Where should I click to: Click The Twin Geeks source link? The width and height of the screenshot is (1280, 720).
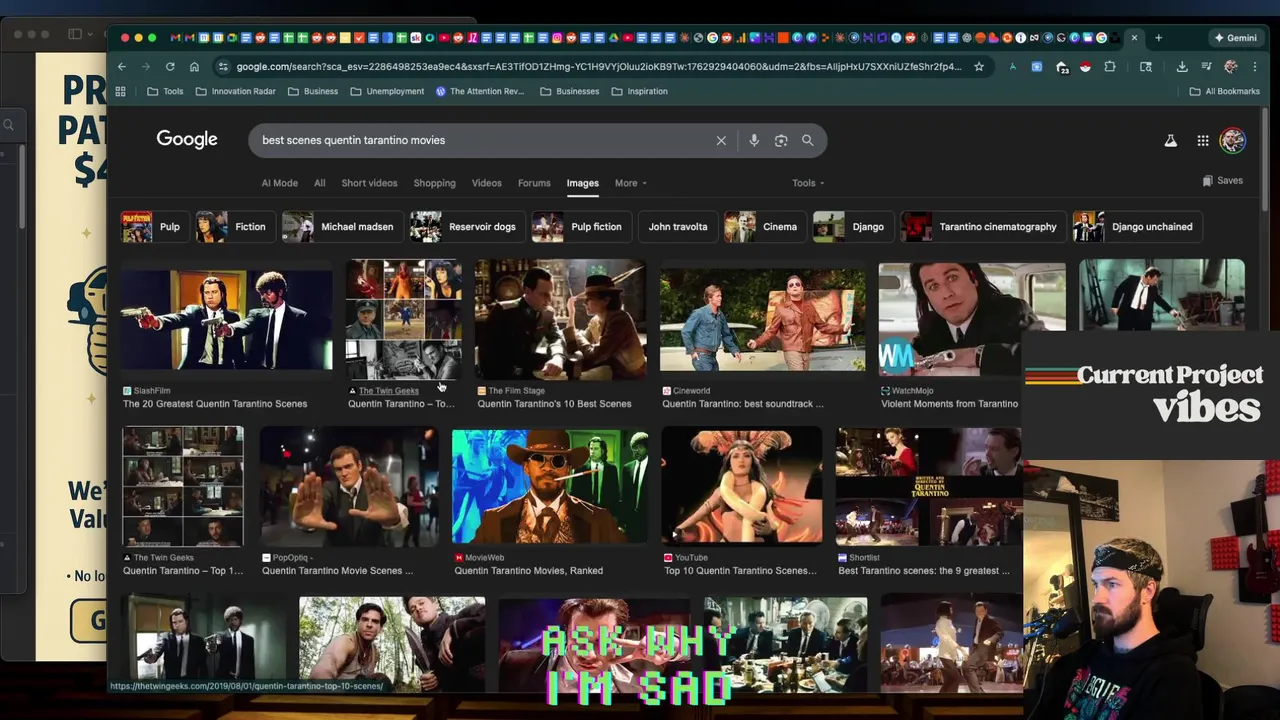pyautogui.click(x=388, y=391)
